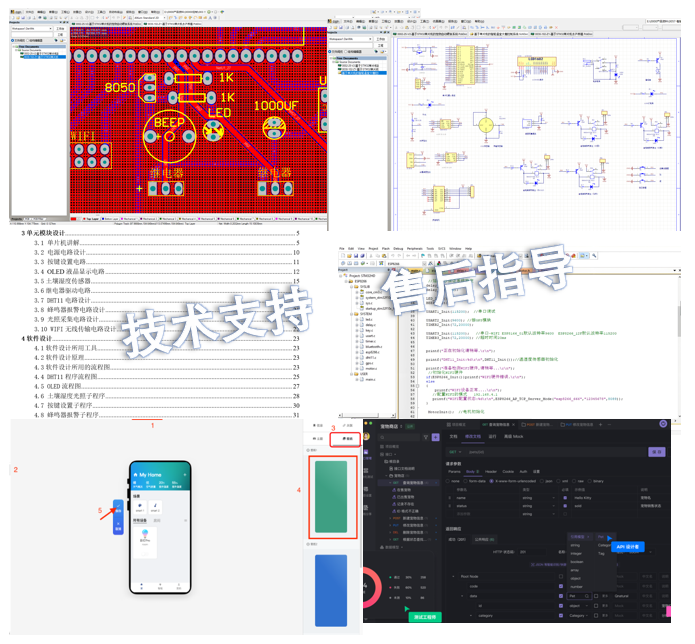The width and height of the screenshot is (695, 644).
Task: Collapse the USER folder in the Keil project tree
Action: (x=352, y=374)
